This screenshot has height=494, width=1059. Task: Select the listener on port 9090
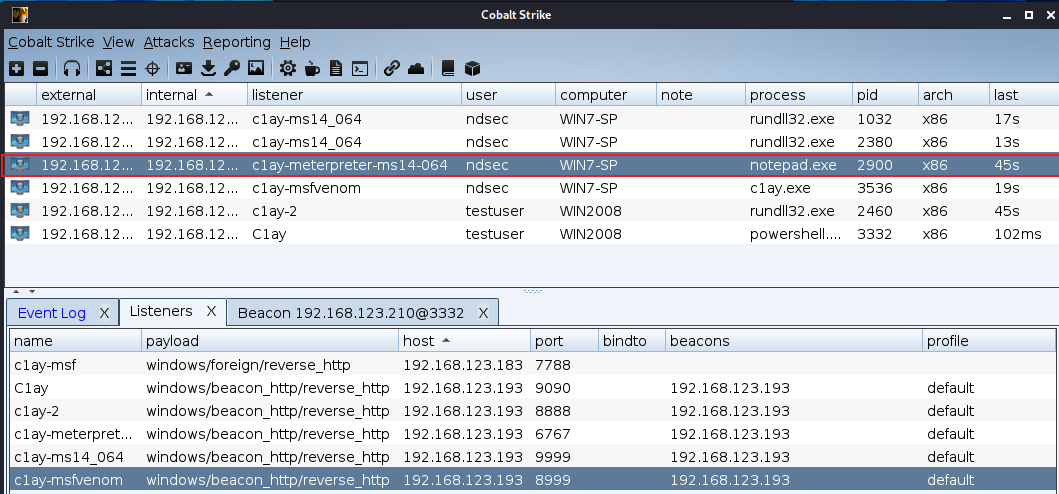tap(532, 388)
